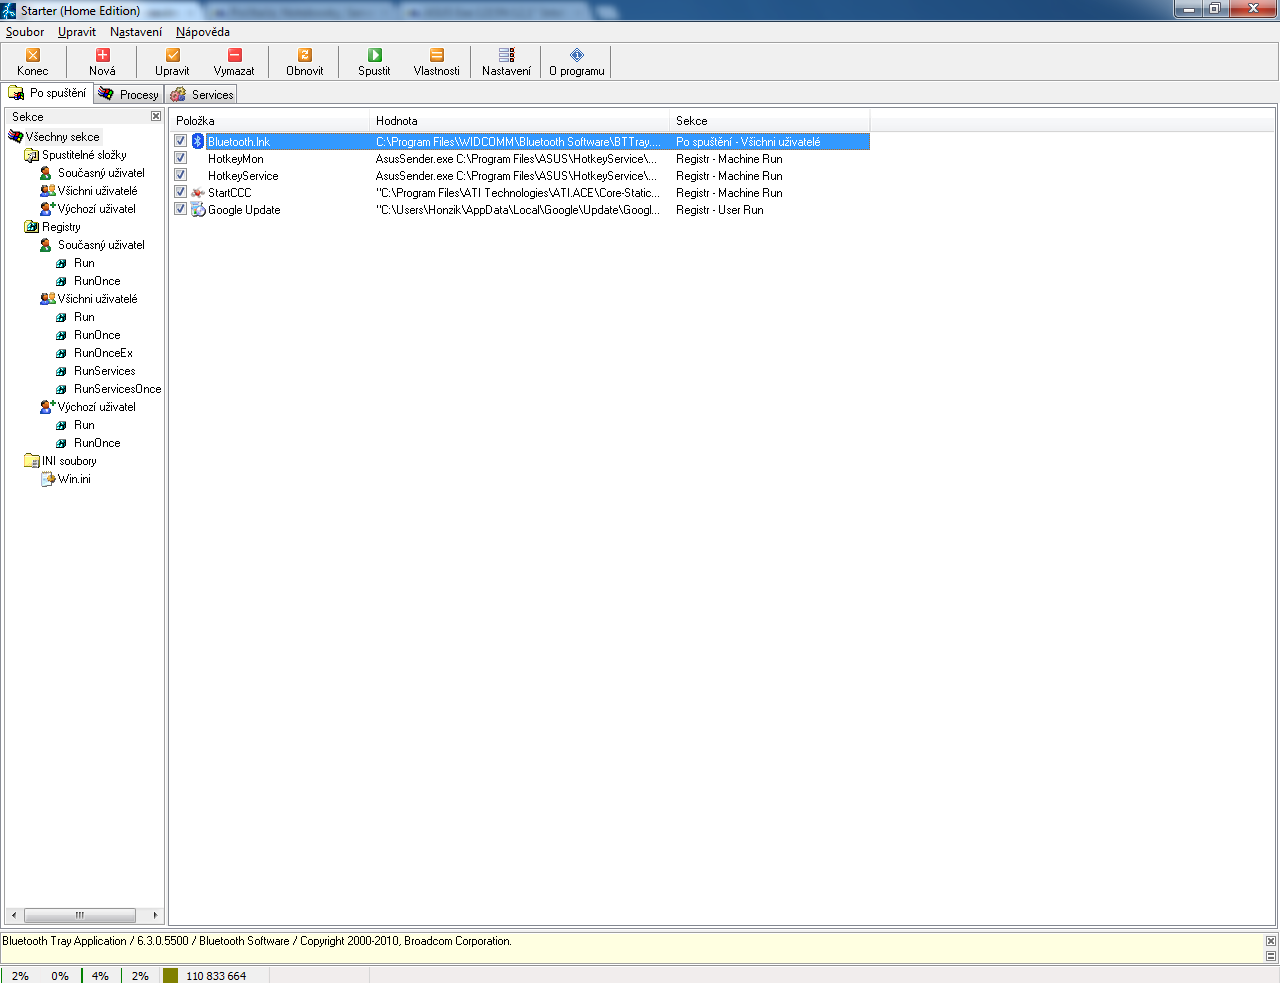Viewport: 1280px width, 984px height.
Task: Switch to the Services tab
Action: 201,94
